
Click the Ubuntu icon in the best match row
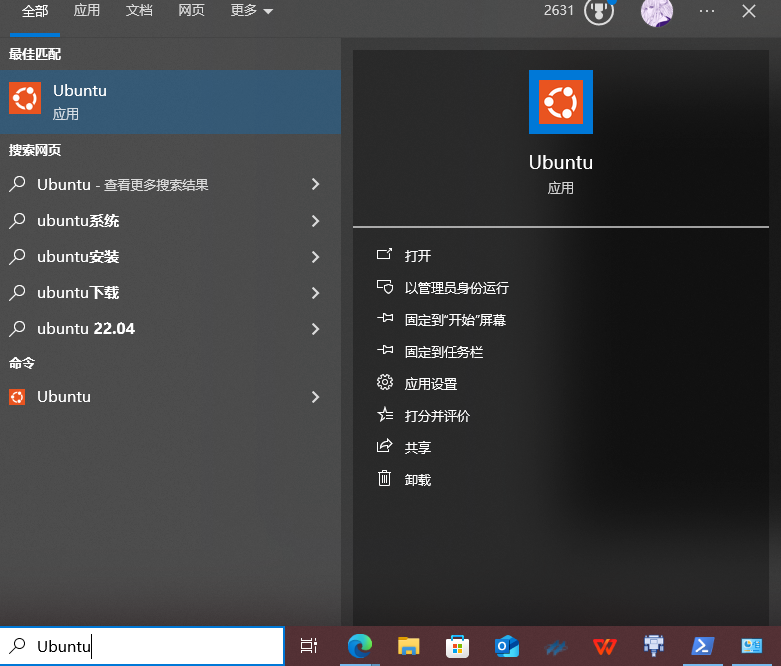click(x=25, y=98)
